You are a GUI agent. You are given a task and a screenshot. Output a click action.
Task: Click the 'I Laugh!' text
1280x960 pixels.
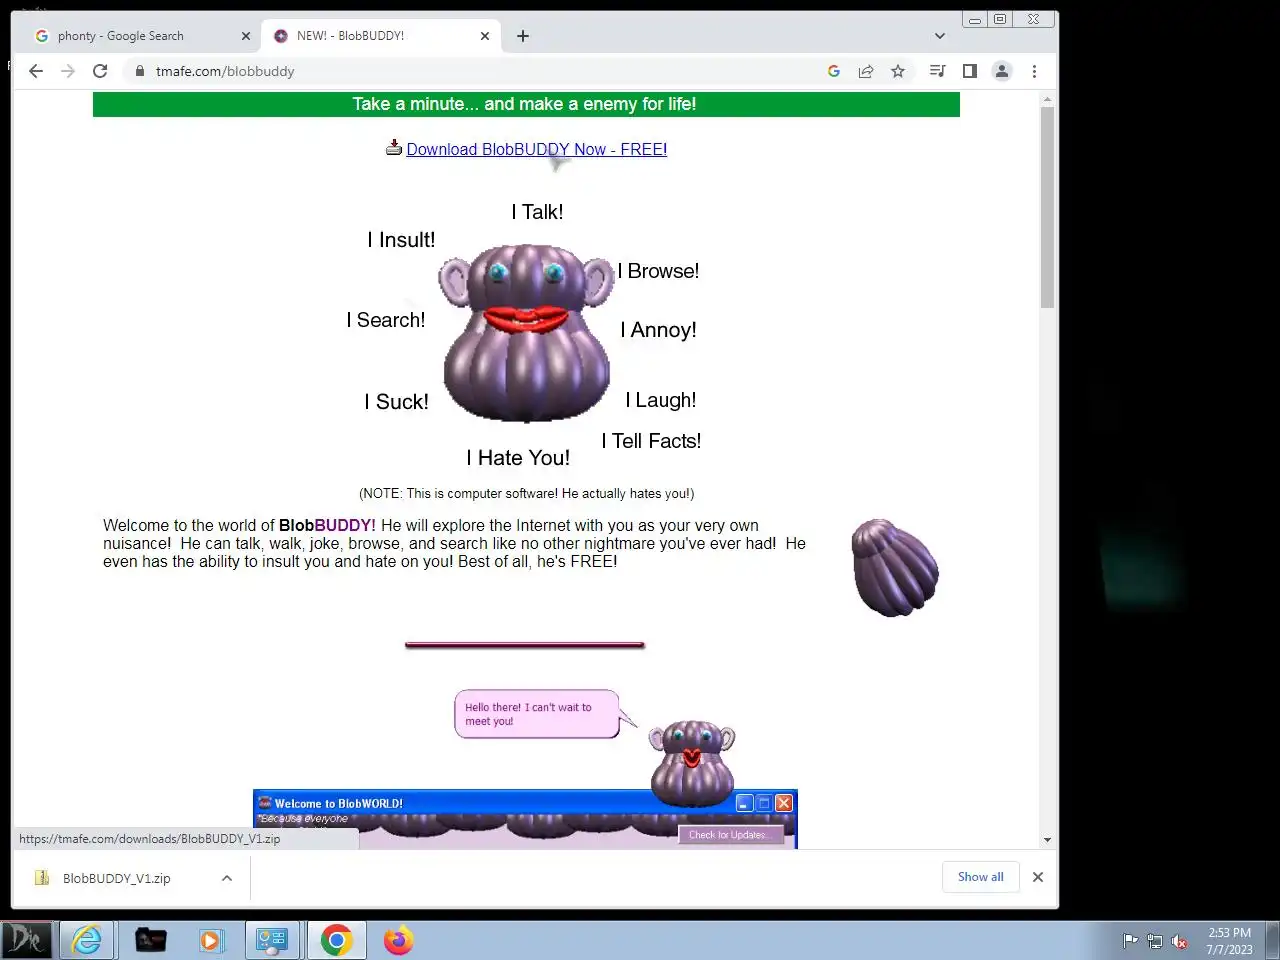[661, 400]
